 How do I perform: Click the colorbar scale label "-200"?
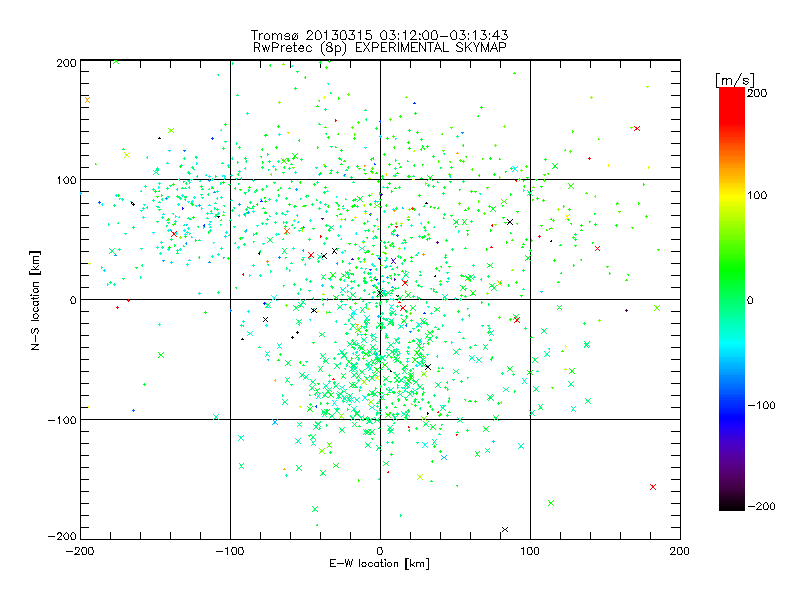761,506
